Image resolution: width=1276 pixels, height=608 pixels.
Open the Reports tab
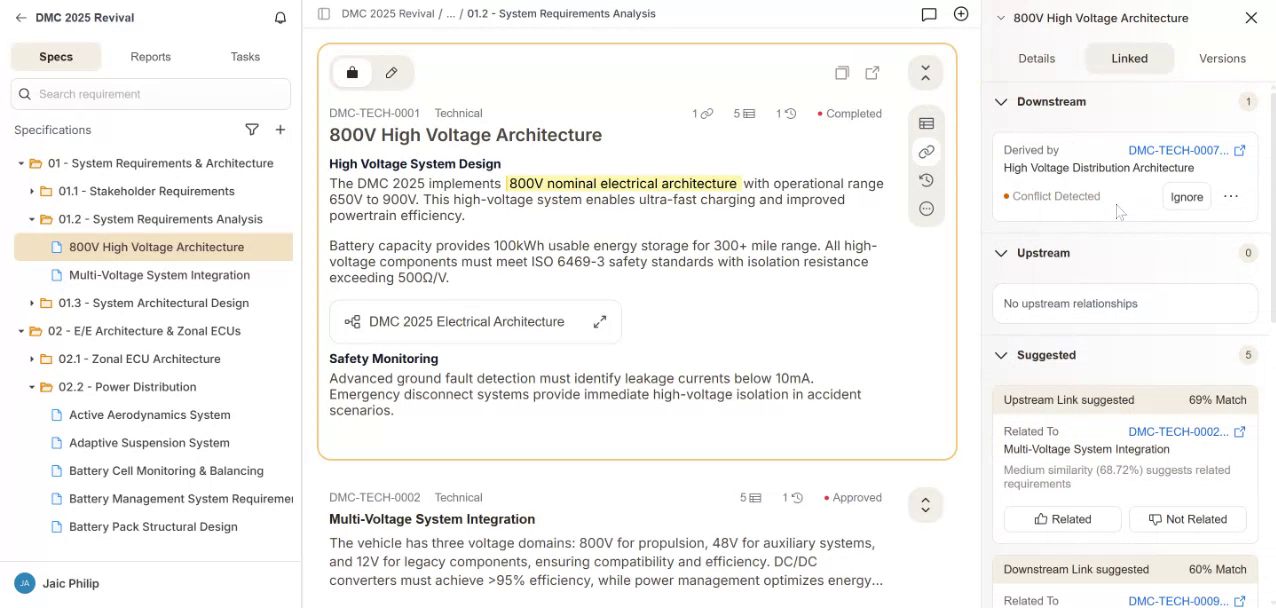tap(150, 57)
